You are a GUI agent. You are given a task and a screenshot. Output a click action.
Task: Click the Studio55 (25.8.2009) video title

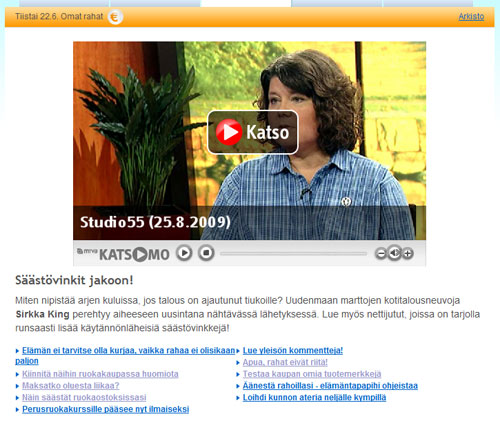(155, 222)
